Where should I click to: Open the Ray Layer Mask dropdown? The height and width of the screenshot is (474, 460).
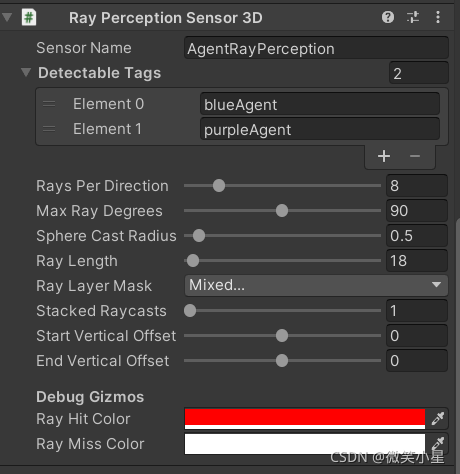(x=316, y=285)
